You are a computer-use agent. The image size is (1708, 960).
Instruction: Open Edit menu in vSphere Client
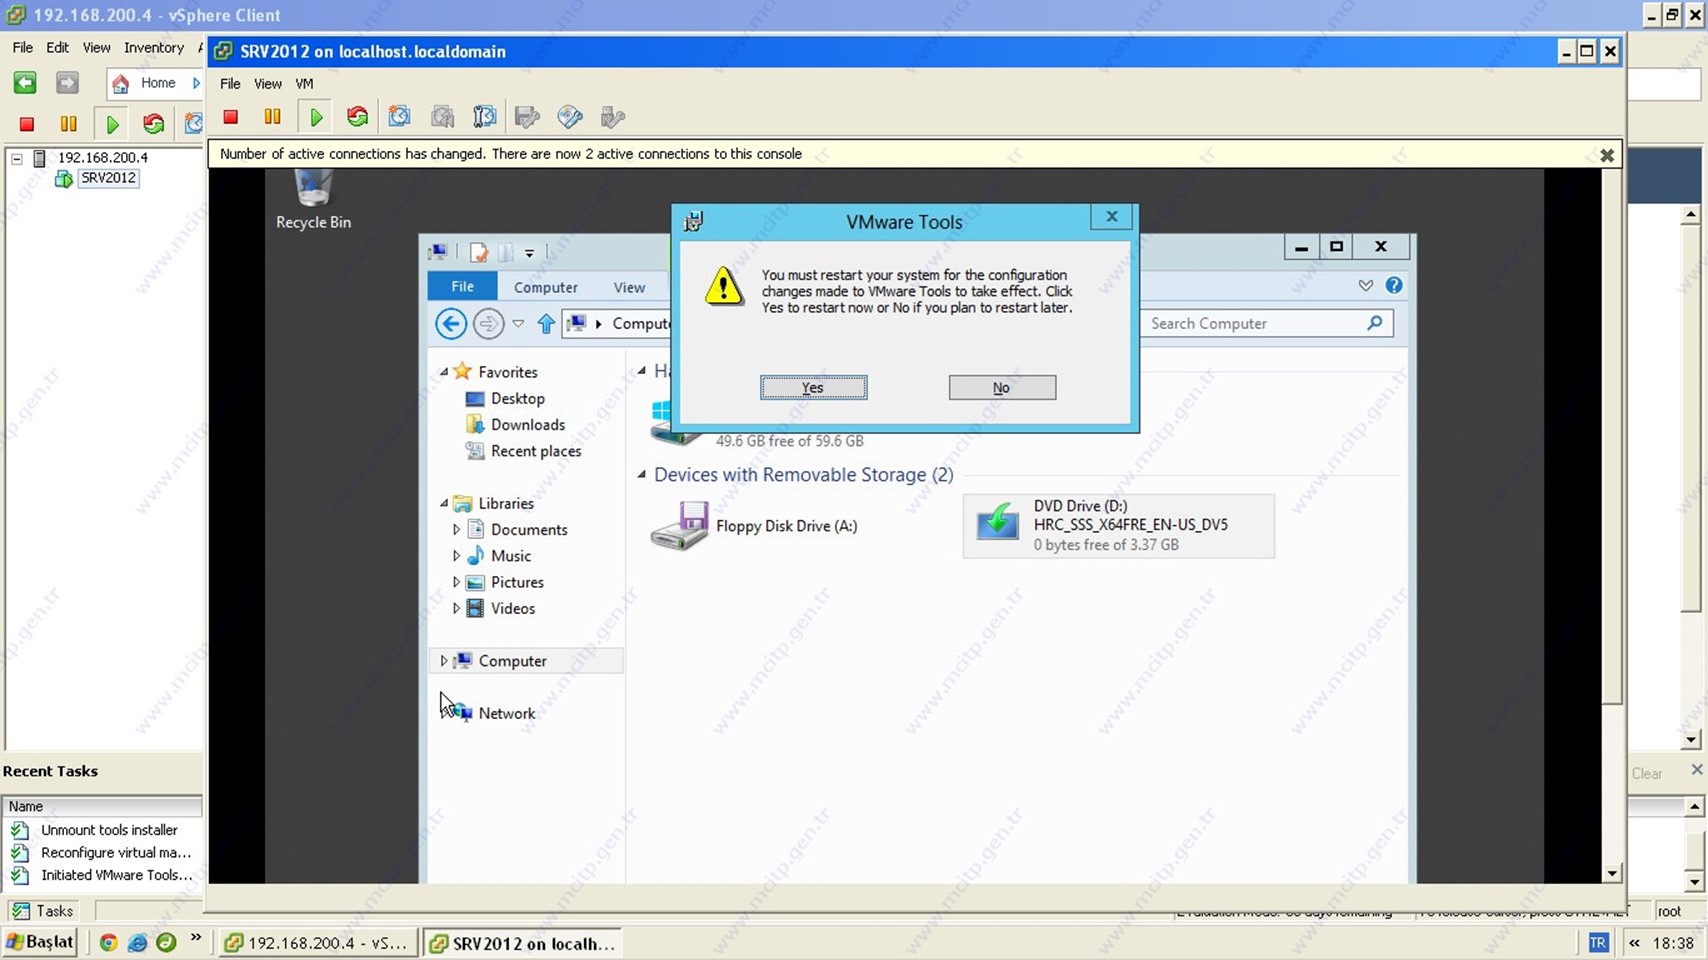tap(57, 48)
